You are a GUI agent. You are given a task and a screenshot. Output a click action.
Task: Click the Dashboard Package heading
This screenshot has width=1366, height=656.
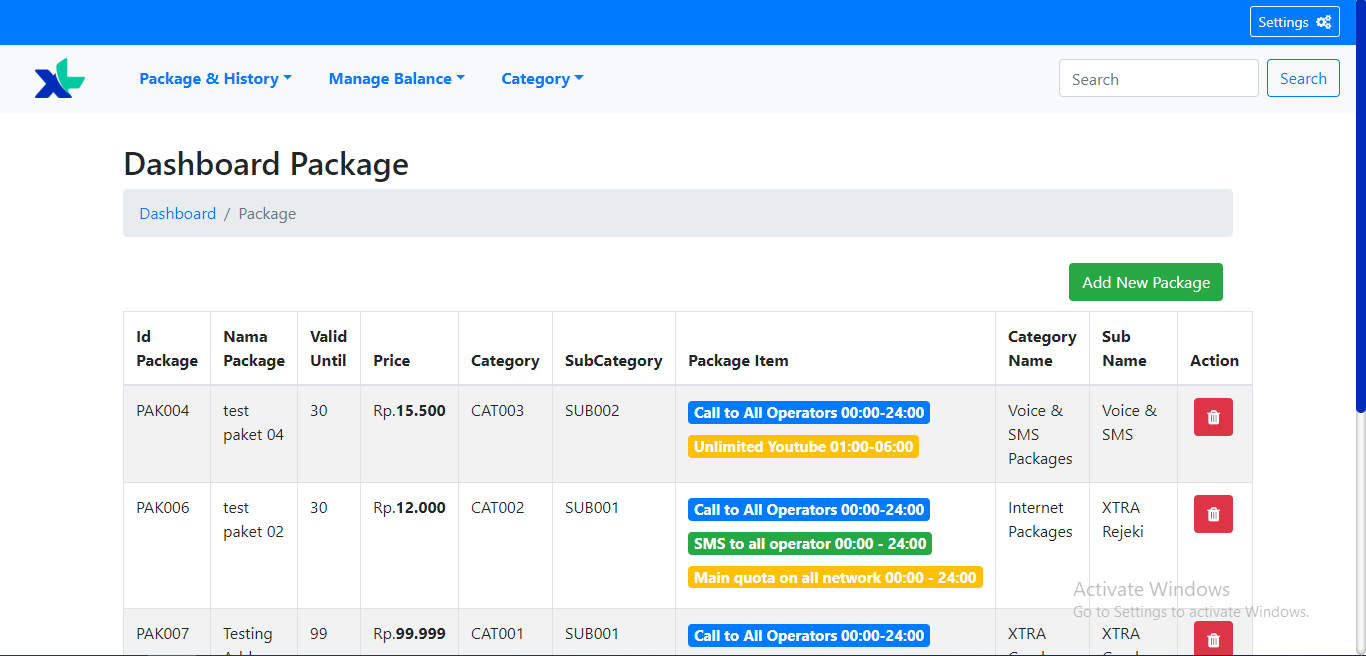266,164
